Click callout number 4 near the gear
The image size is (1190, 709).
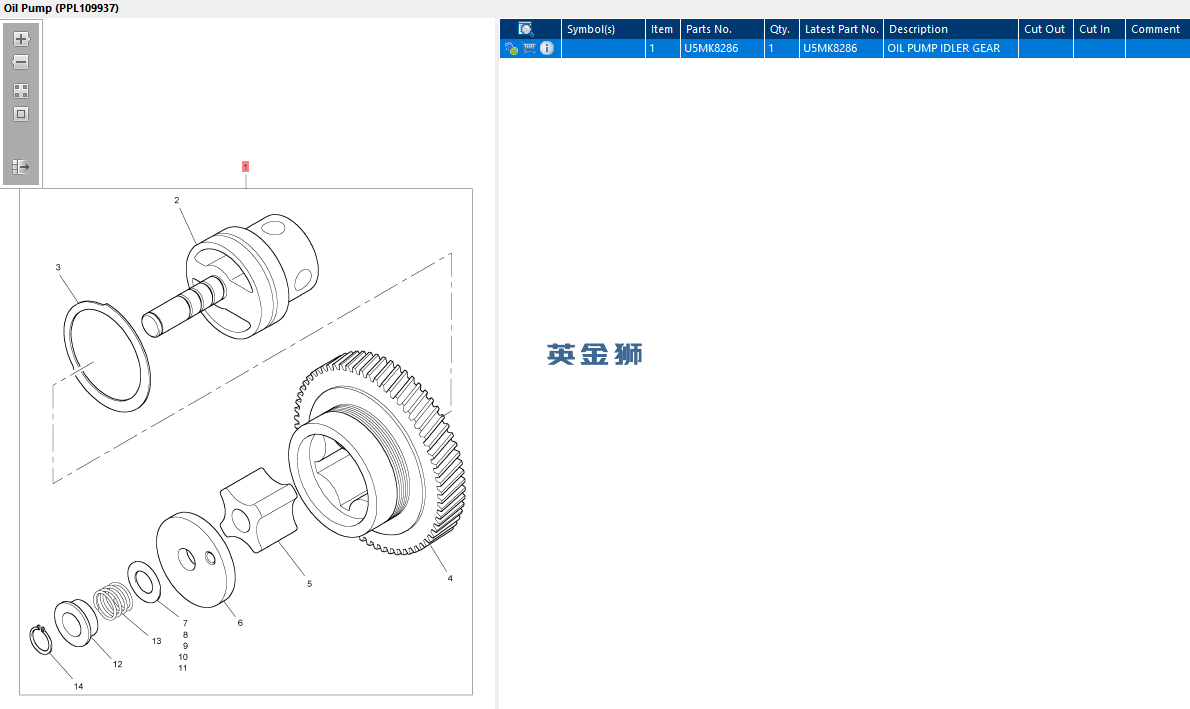pyautogui.click(x=450, y=578)
